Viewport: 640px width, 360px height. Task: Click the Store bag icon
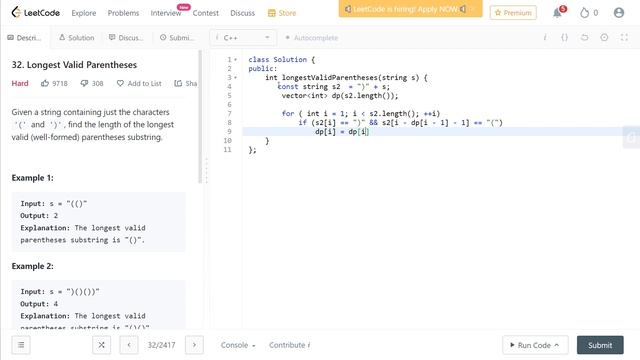tap(271, 13)
